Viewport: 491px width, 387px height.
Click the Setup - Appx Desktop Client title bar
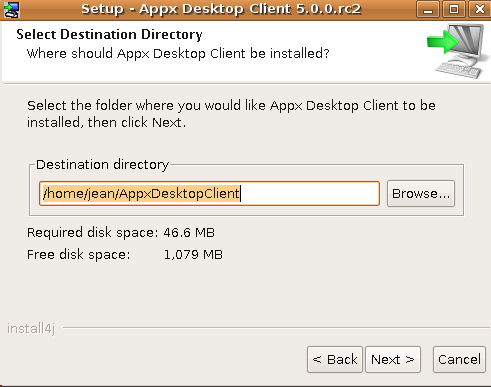[221, 9]
